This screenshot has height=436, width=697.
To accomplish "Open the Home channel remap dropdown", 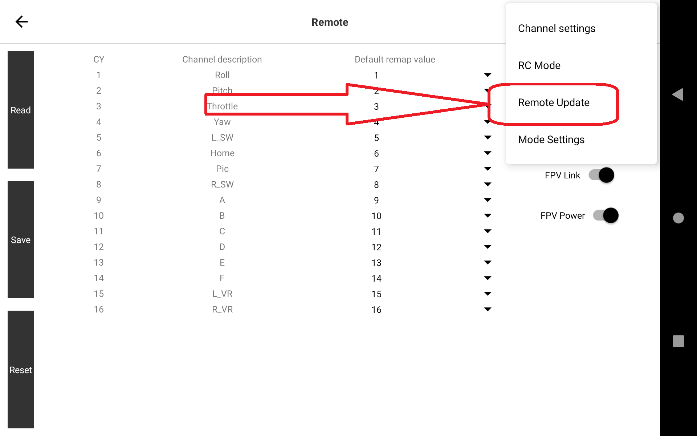I will tap(487, 153).
